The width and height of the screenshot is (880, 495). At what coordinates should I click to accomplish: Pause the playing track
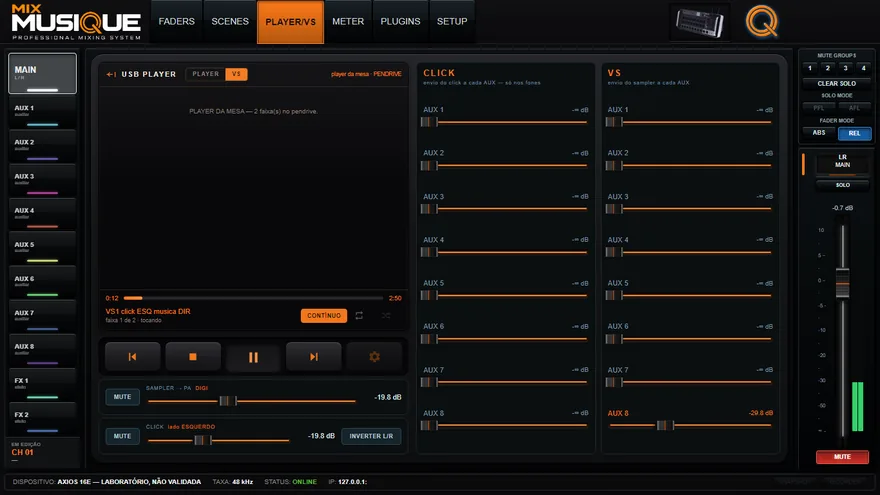(x=253, y=357)
